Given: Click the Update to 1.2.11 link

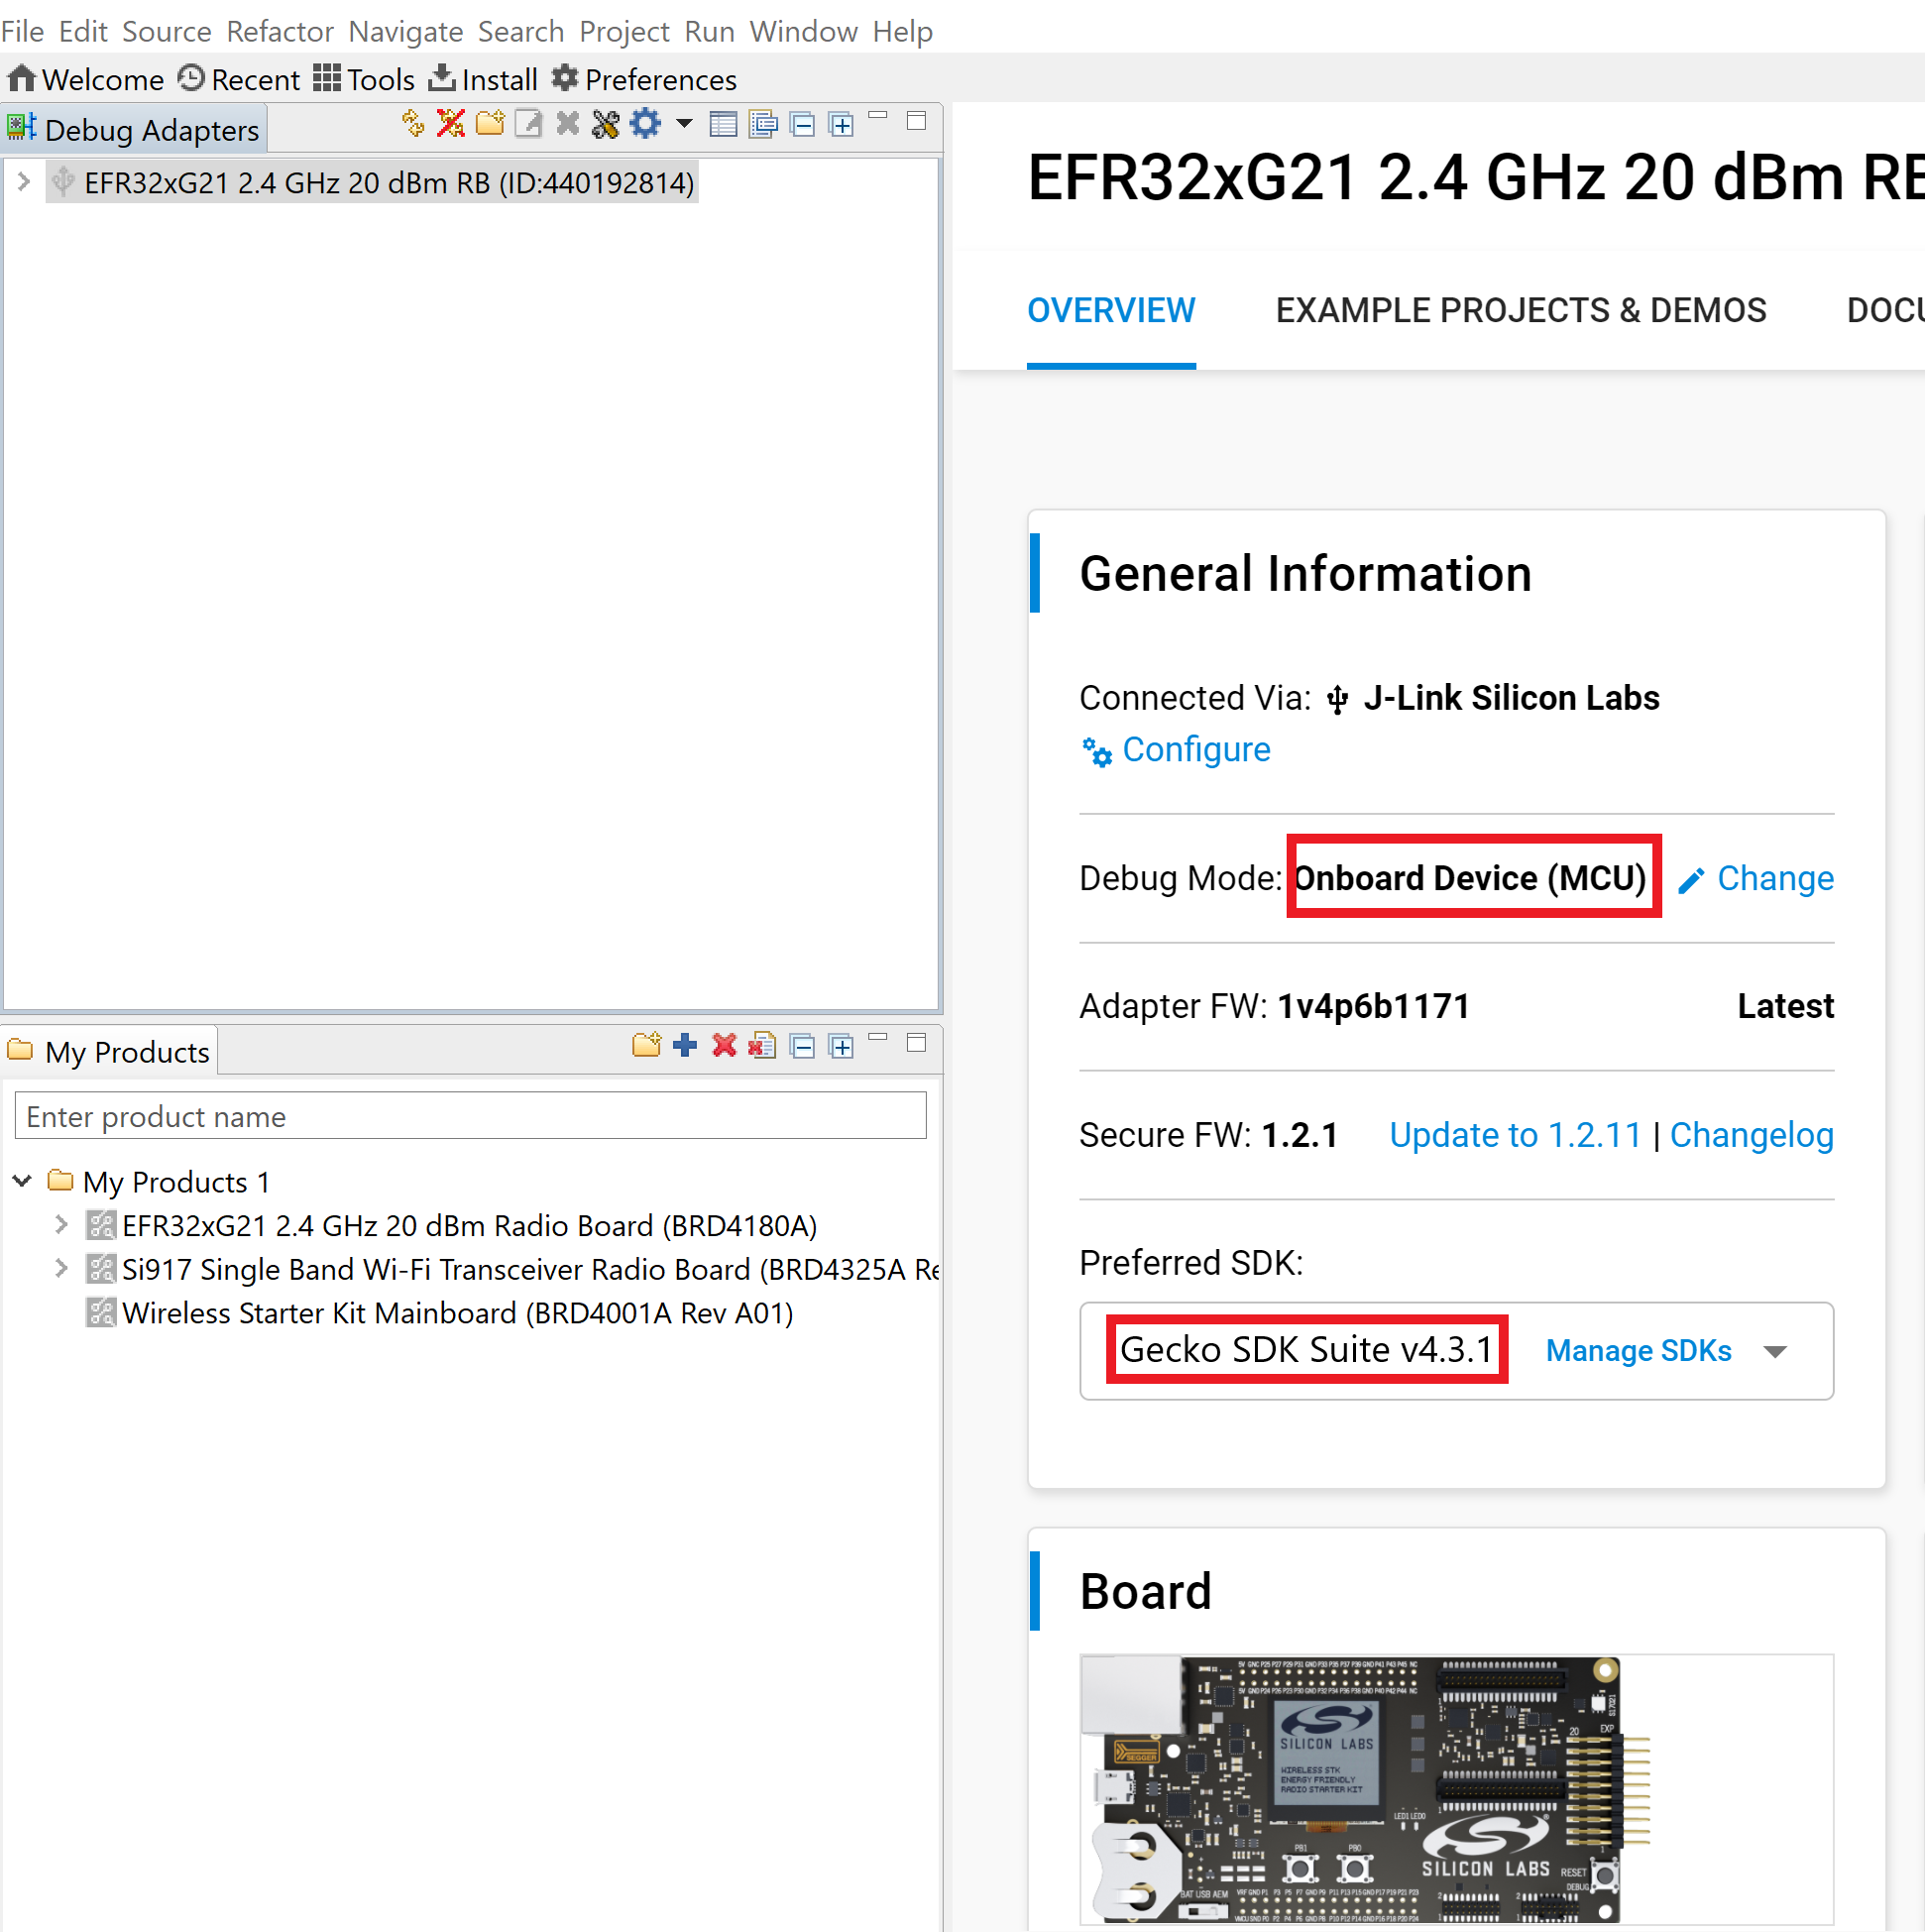Looking at the screenshot, I should coord(1514,1135).
